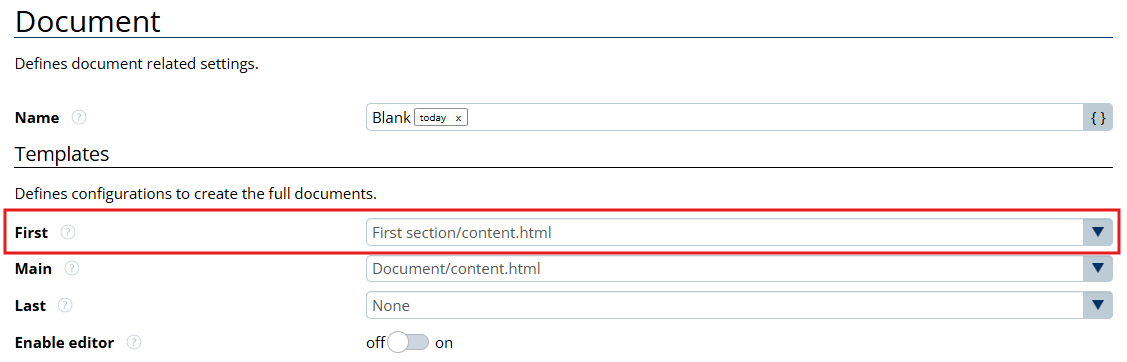Click the Document page heading

pos(88,21)
